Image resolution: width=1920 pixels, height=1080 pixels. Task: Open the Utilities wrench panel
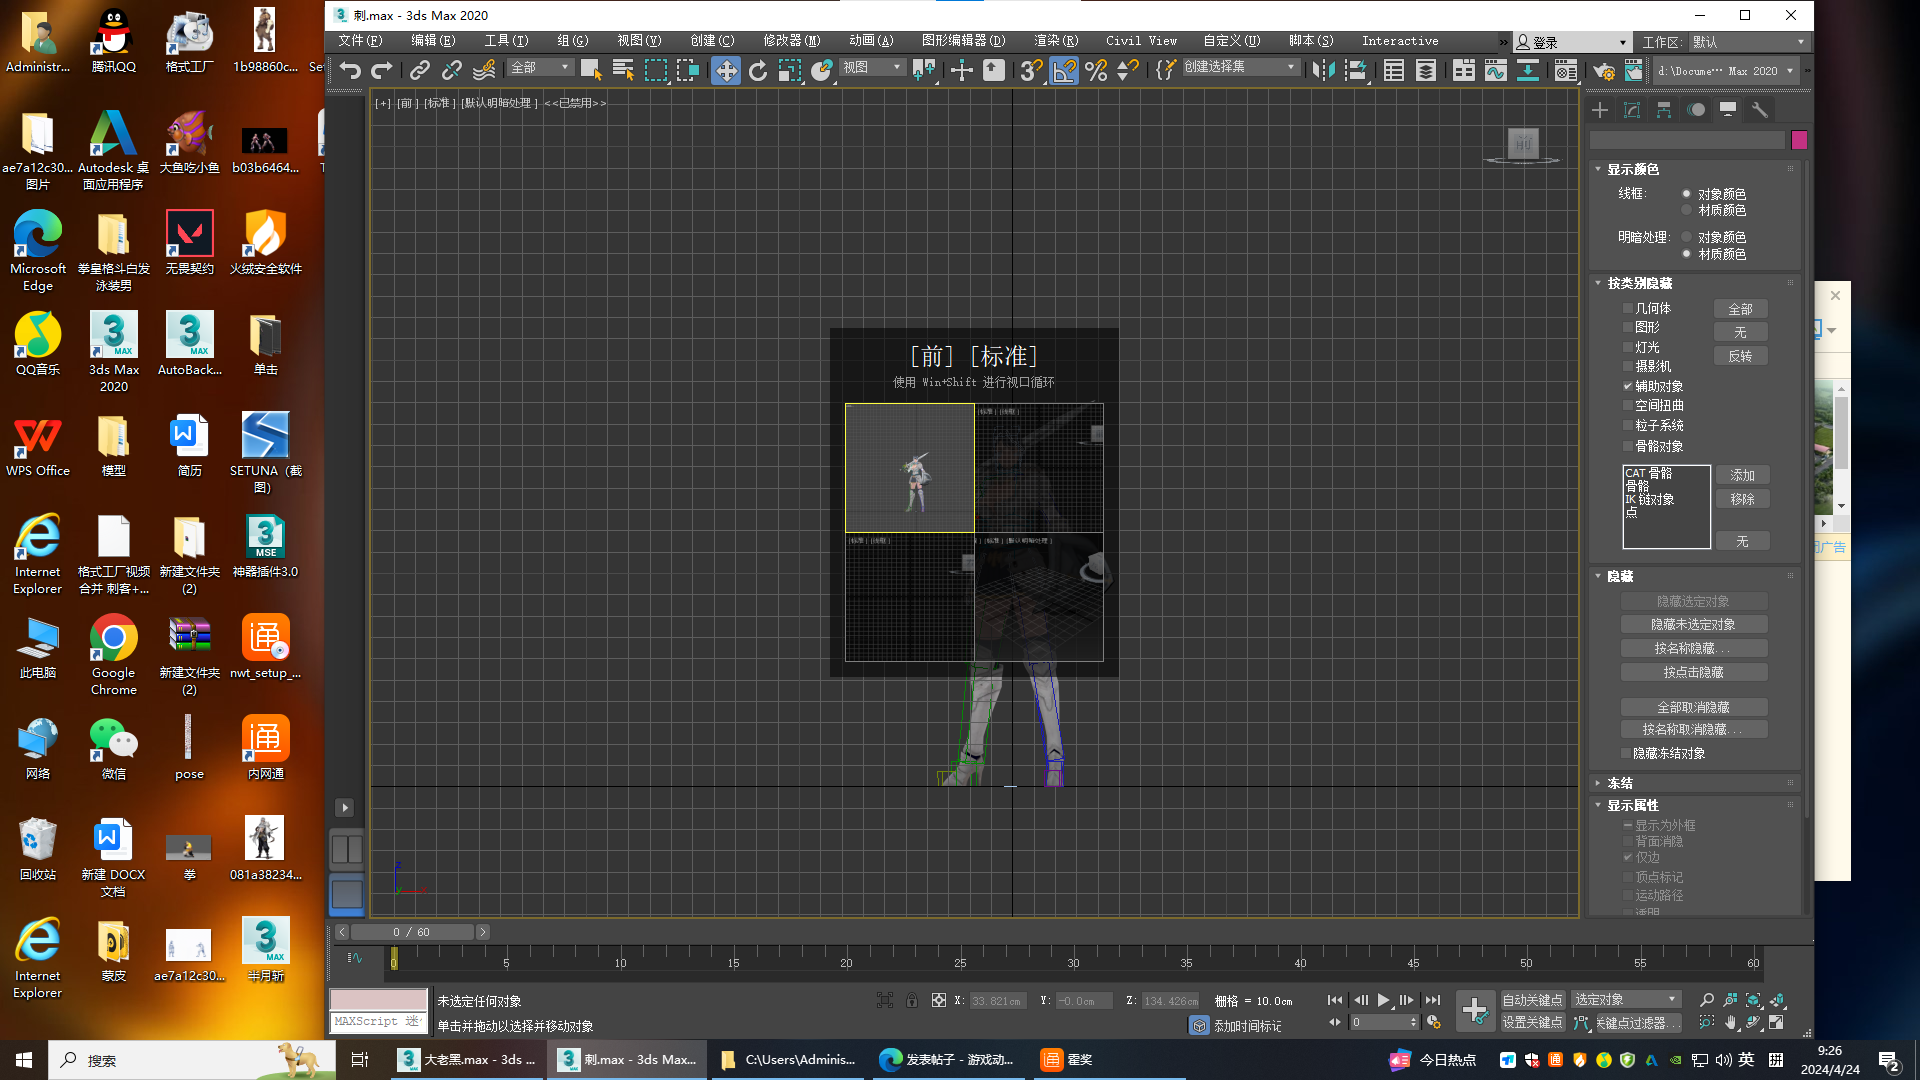point(1760,110)
